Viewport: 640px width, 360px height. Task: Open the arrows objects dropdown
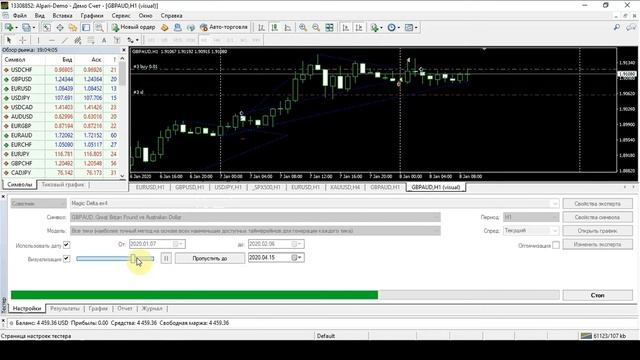point(133,40)
